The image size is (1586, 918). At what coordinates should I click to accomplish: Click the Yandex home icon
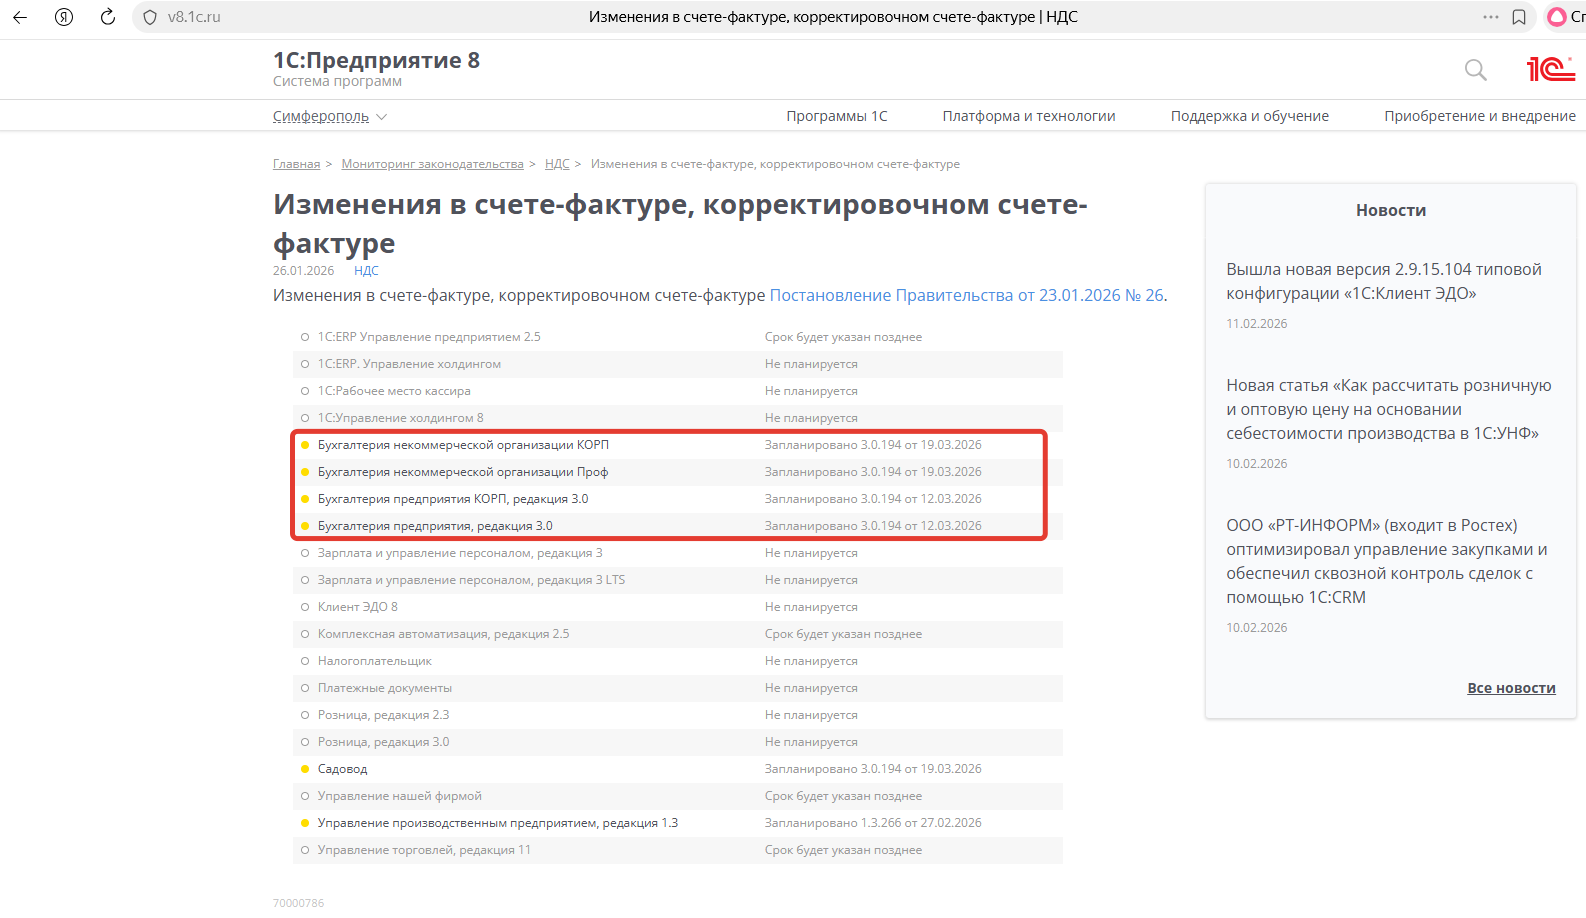tap(64, 17)
